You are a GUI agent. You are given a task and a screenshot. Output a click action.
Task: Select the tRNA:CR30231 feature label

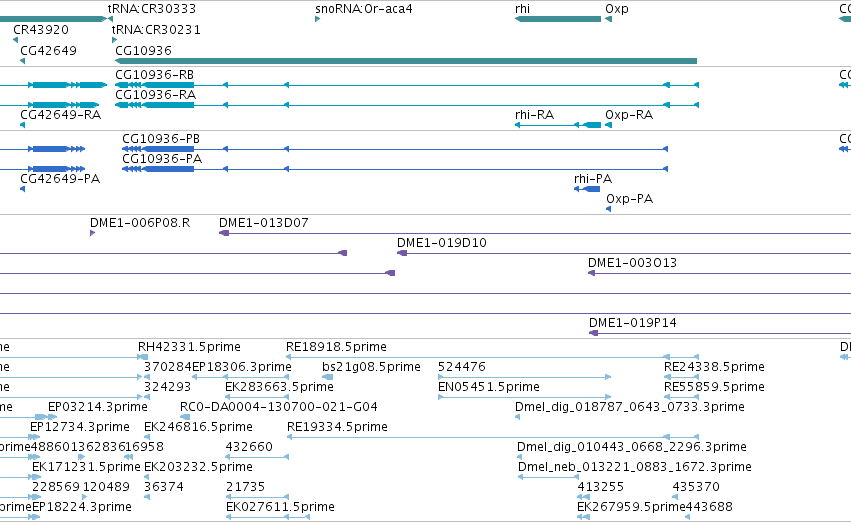click(x=156, y=30)
